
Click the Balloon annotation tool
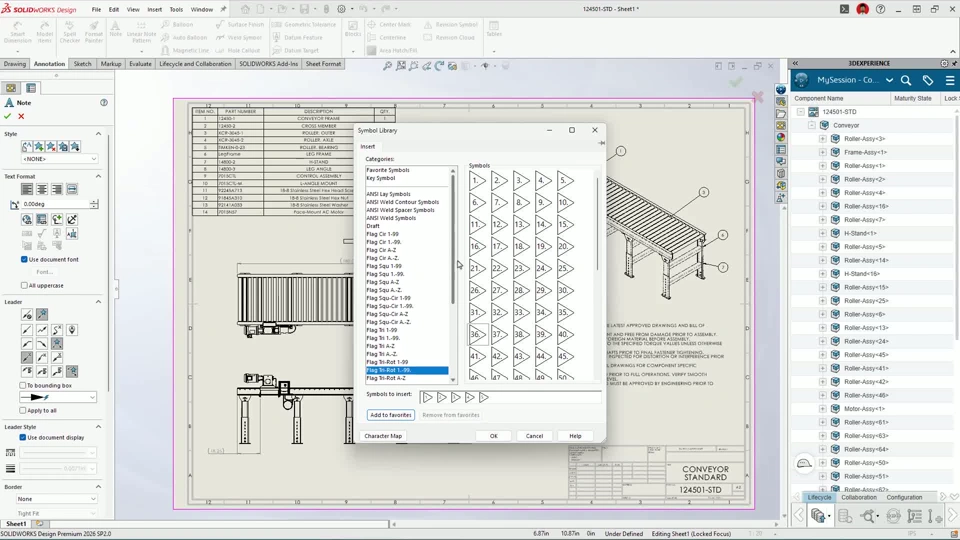click(177, 24)
